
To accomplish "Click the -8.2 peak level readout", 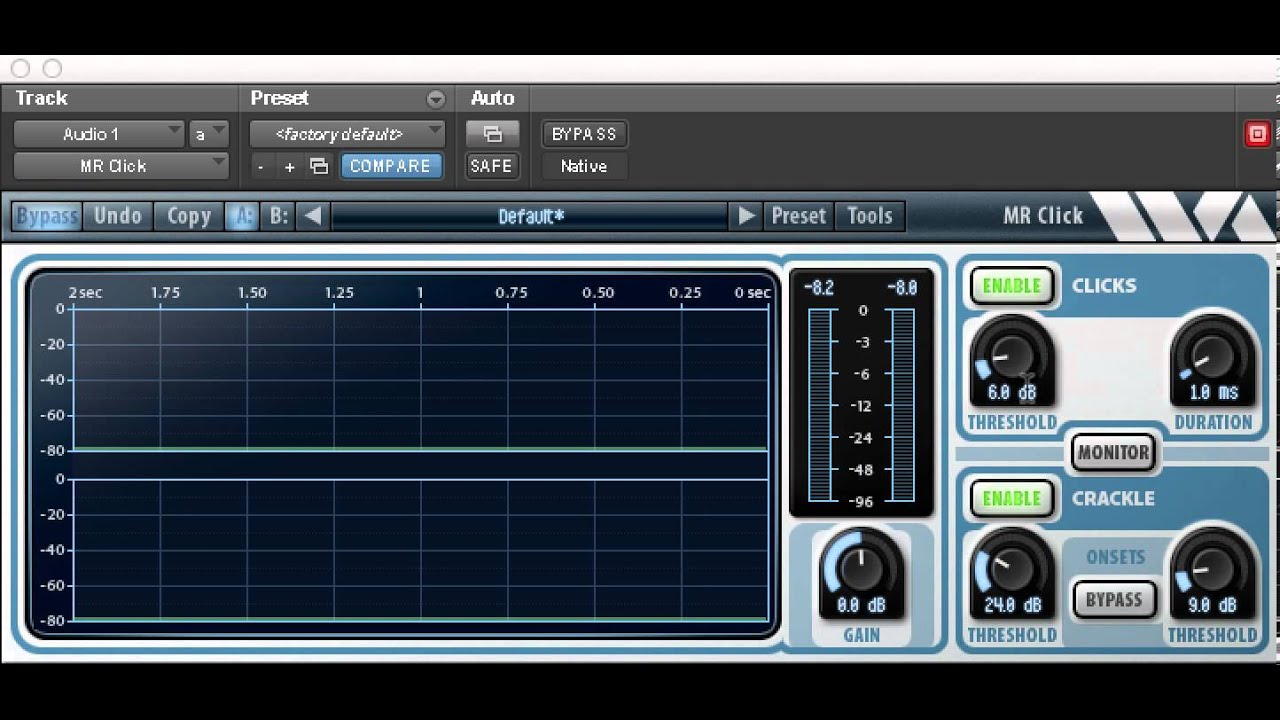I will click(819, 288).
